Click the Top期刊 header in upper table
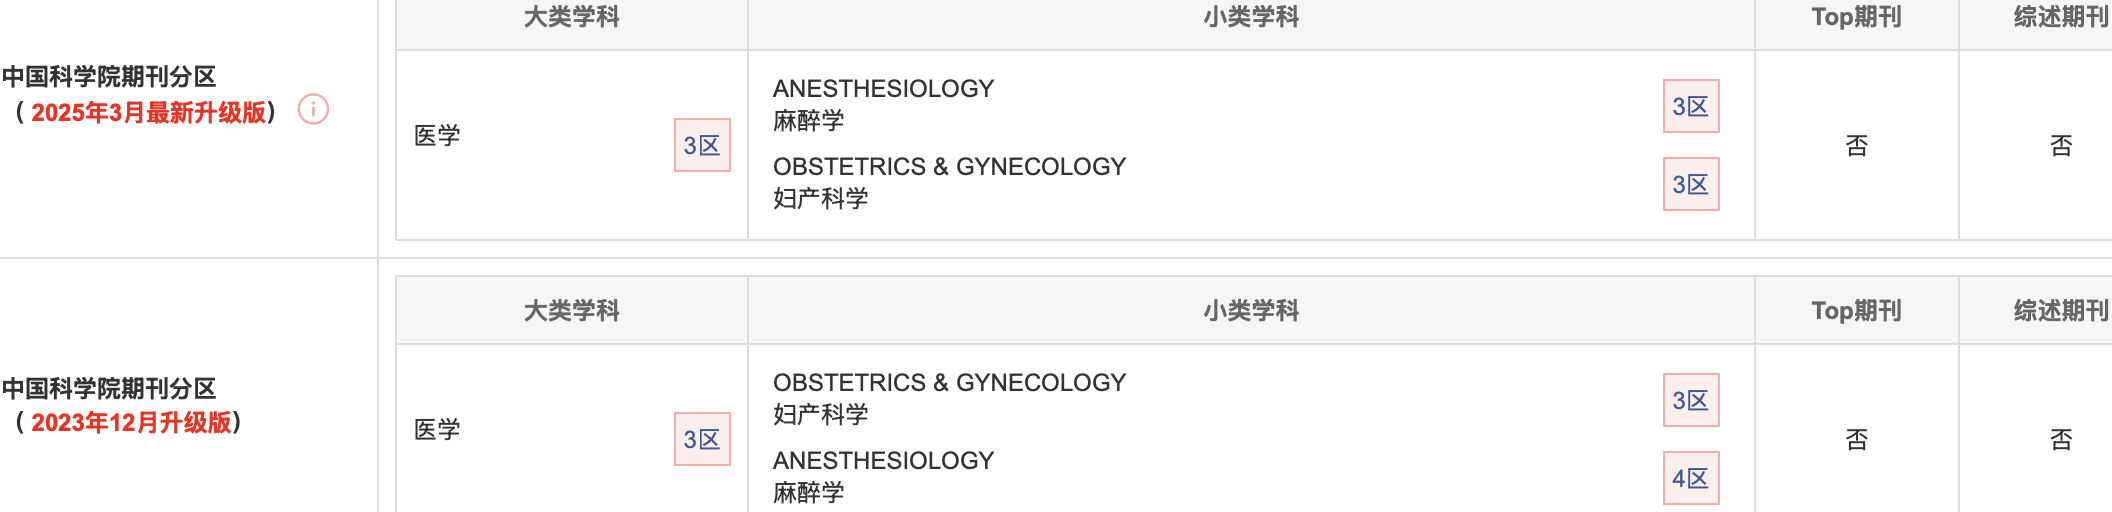The height and width of the screenshot is (512, 2112). click(x=1857, y=17)
